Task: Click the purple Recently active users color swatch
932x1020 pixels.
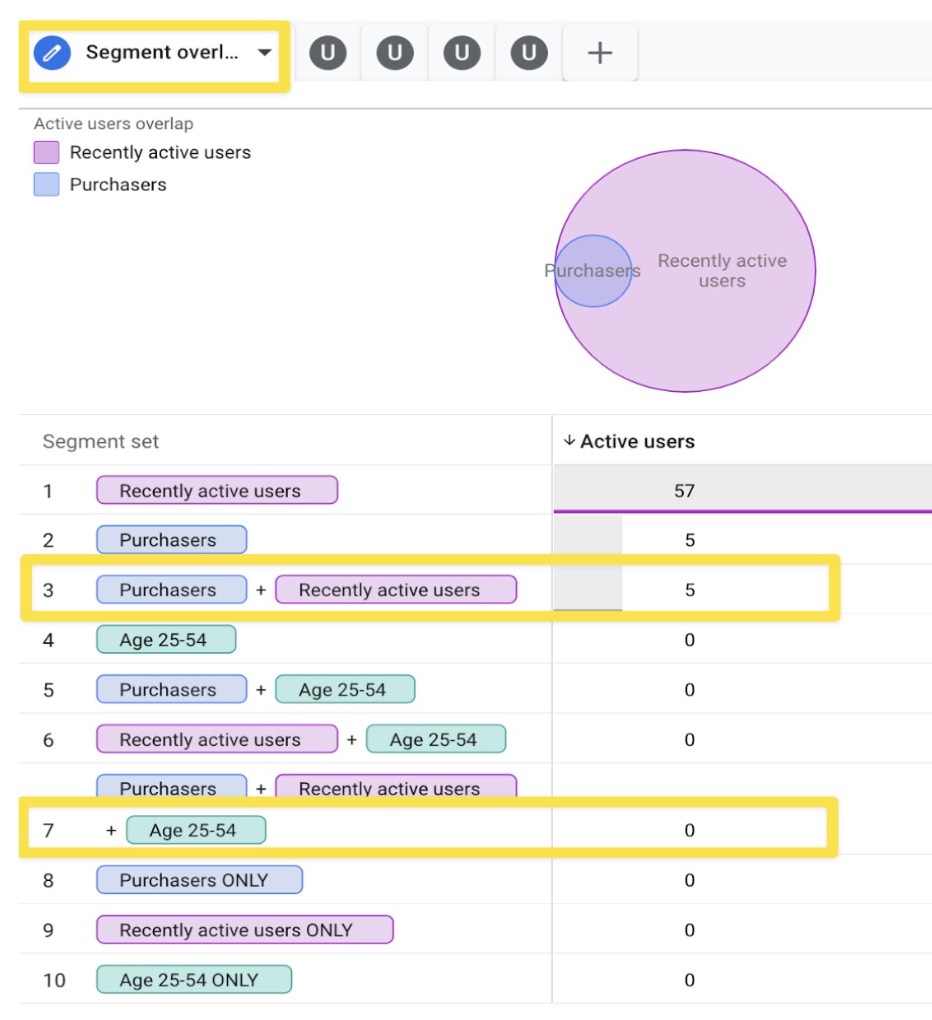Action: tap(48, 153)
